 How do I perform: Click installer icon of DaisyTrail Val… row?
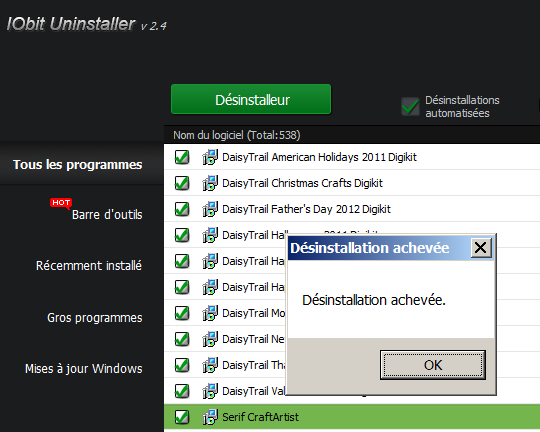[210, 391]
